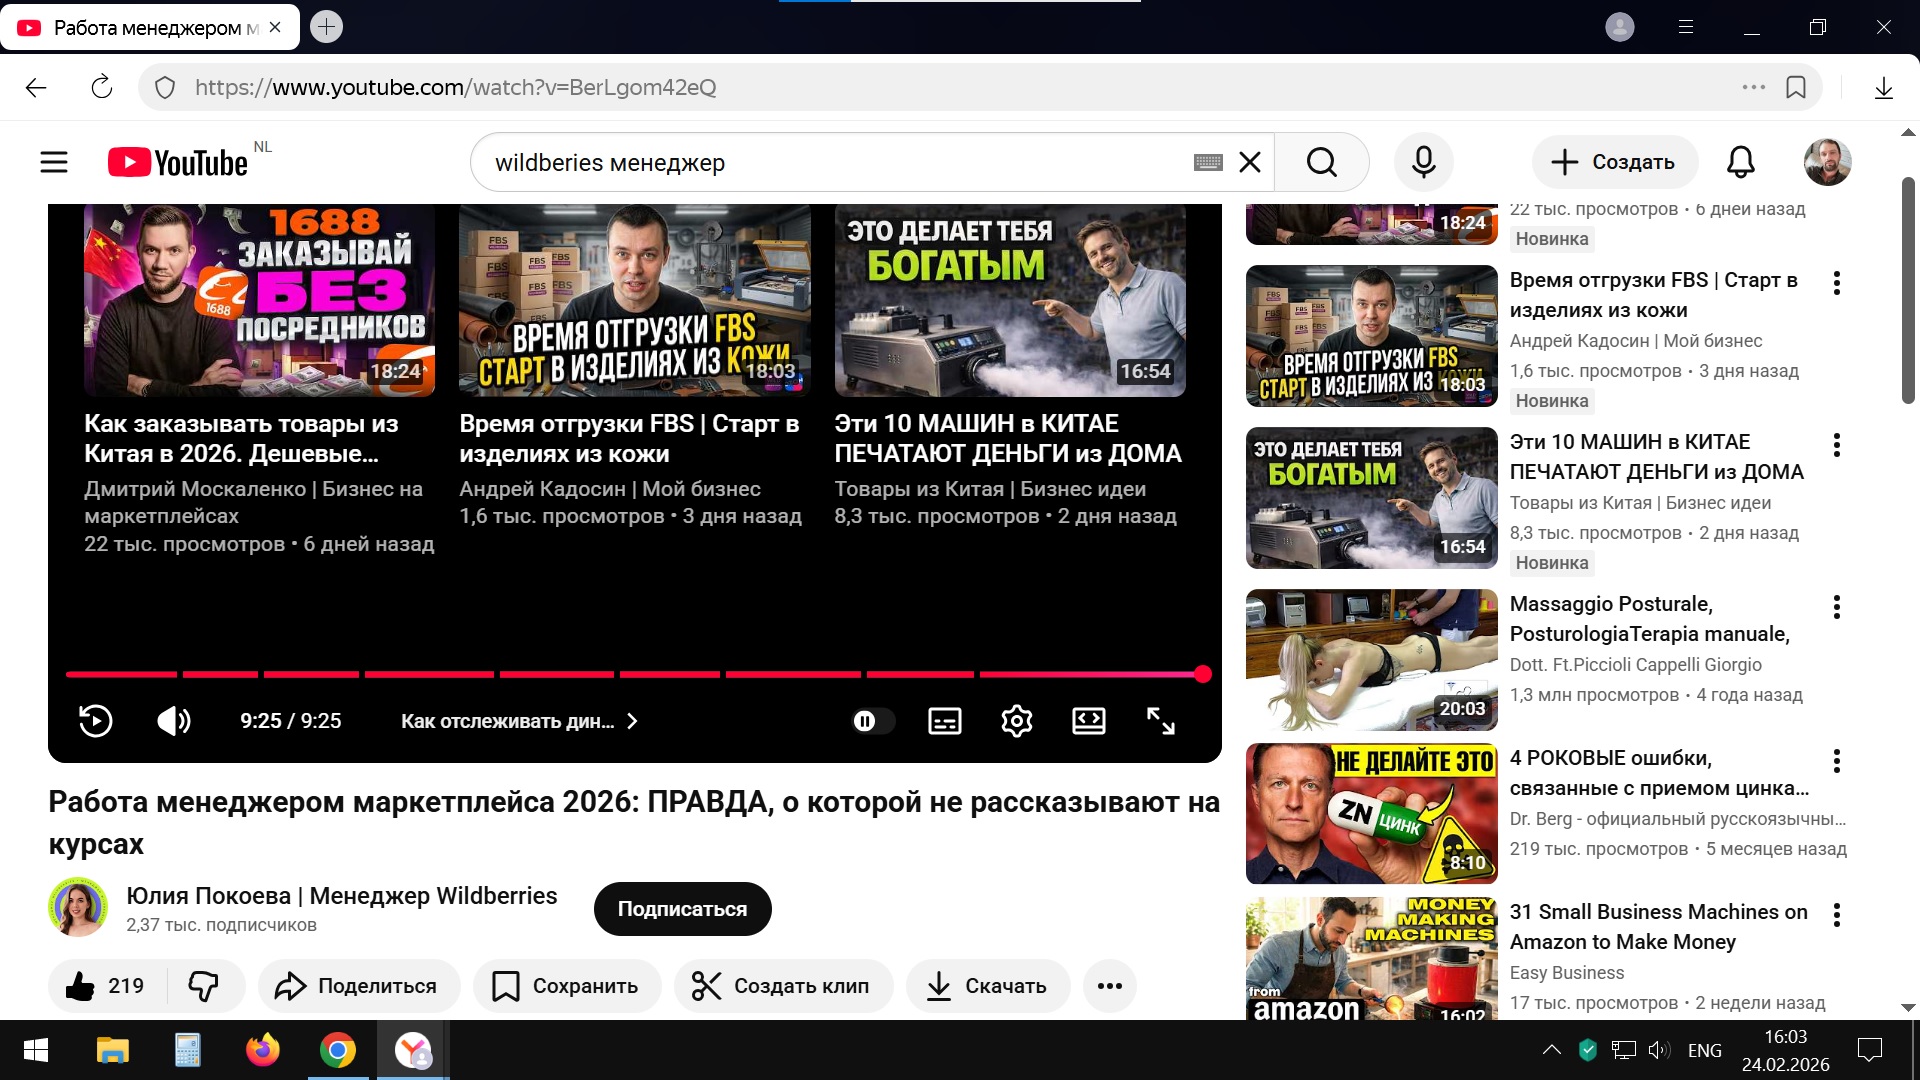Screen dimensions: 1920x1080
Task: Open the player settings gear
Action: click(x=1016, y=721)
